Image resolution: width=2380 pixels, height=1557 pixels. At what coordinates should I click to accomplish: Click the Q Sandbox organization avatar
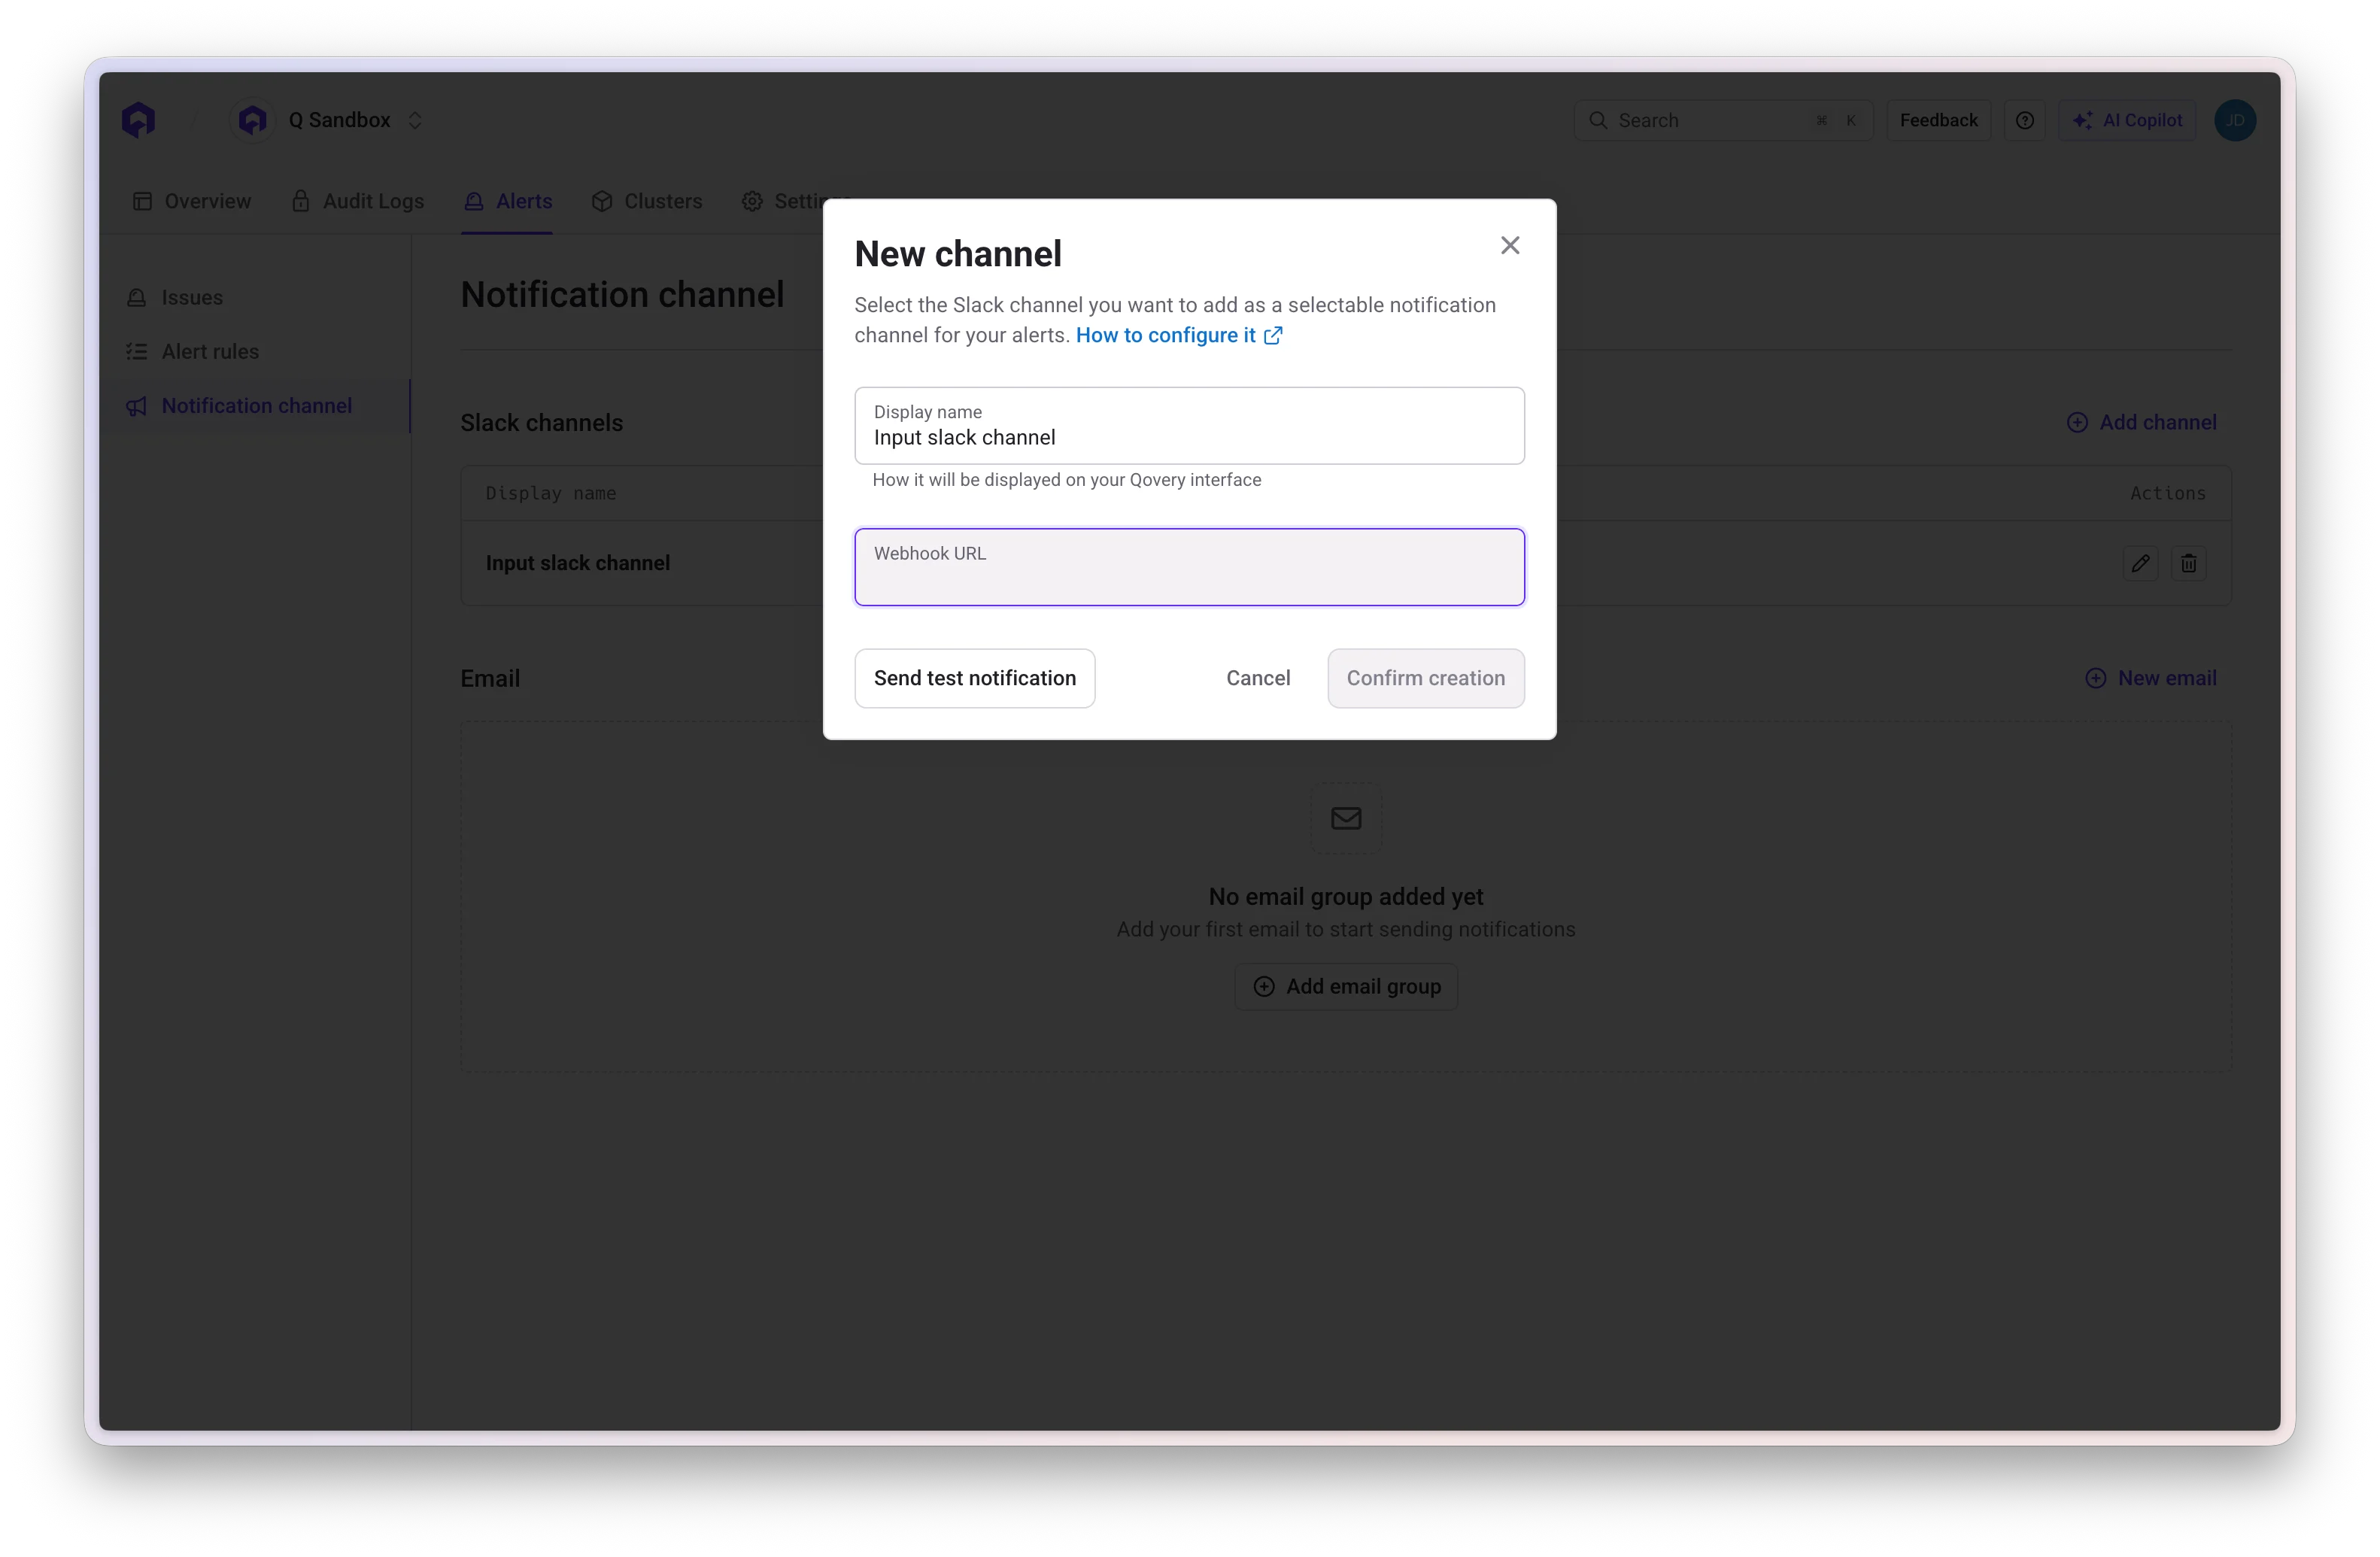coord(253,120)
